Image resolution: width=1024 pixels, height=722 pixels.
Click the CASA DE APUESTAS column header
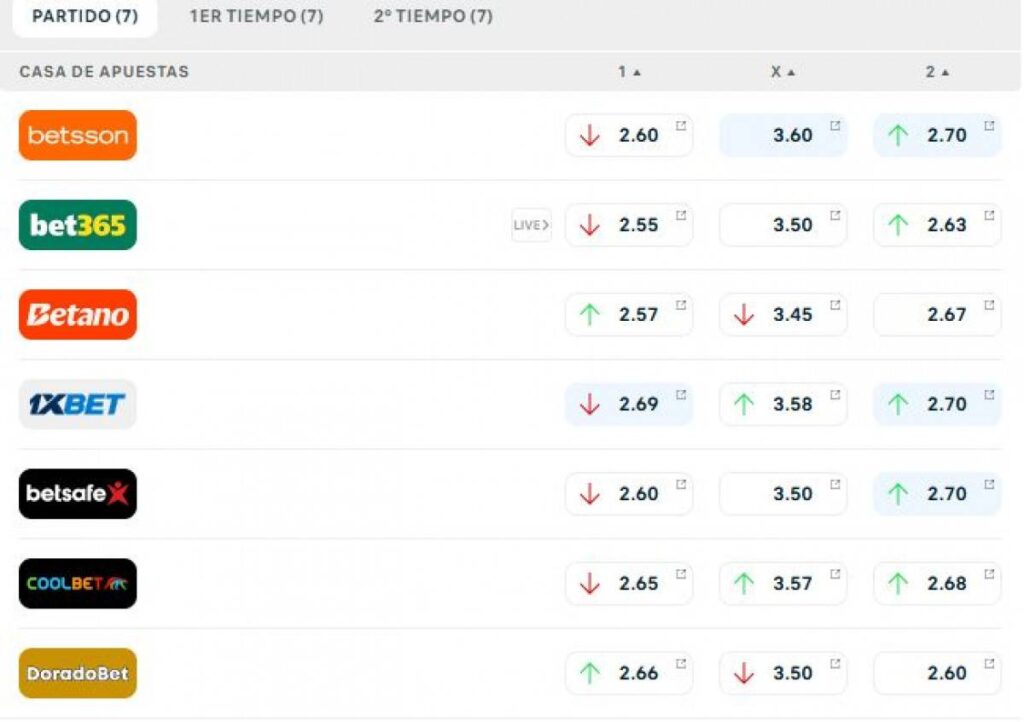click(x=104, y=72)
